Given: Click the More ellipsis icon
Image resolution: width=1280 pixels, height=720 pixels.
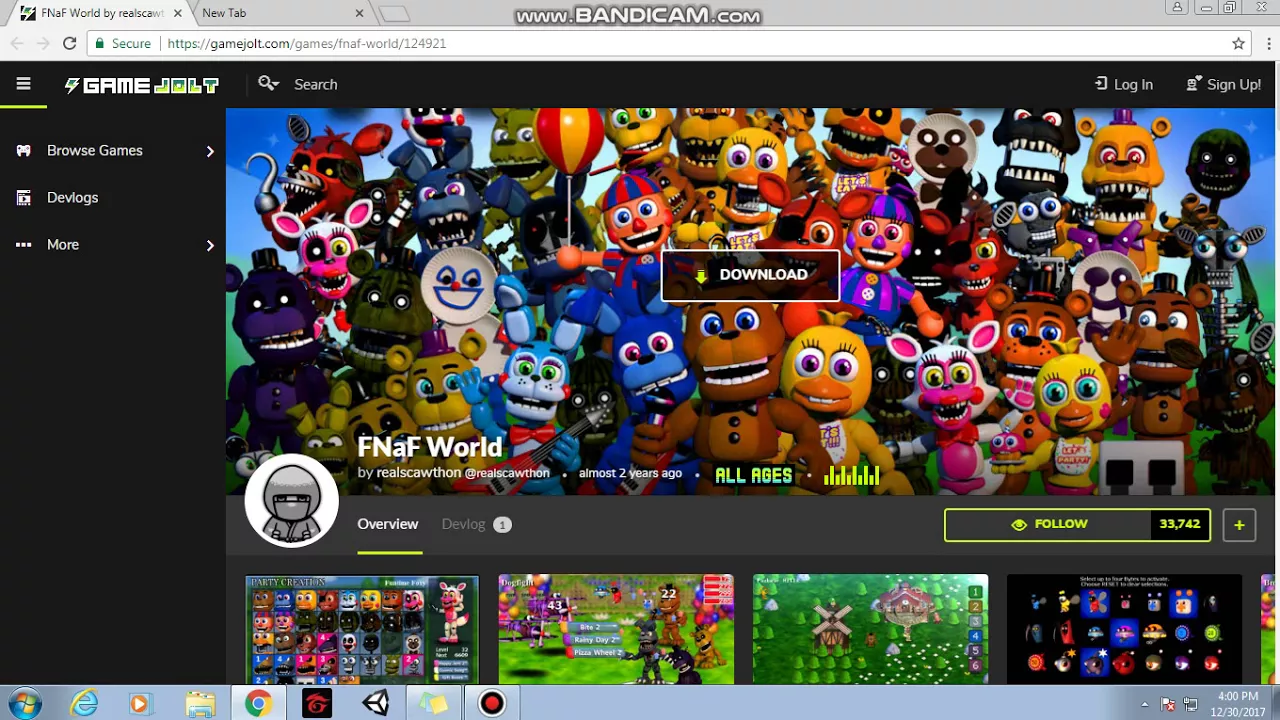Looking at the screenshot, I should point(23,244).
